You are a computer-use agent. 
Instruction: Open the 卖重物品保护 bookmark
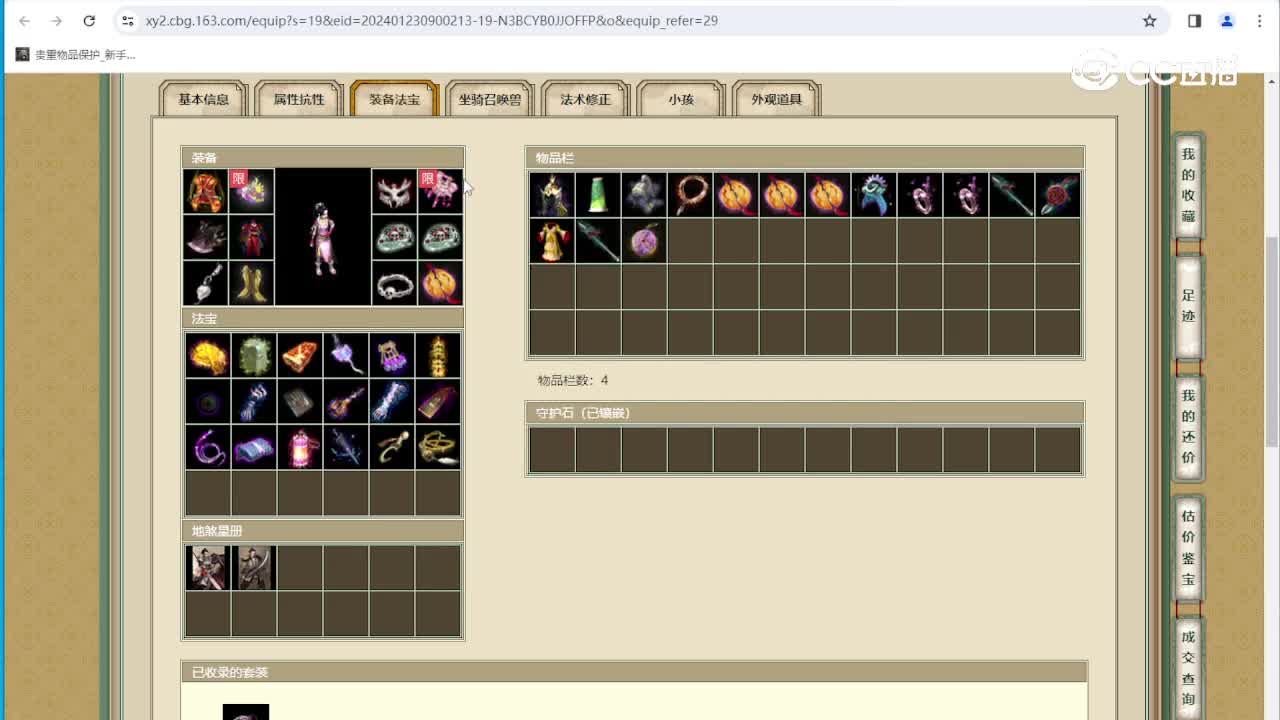click(75, 55)
